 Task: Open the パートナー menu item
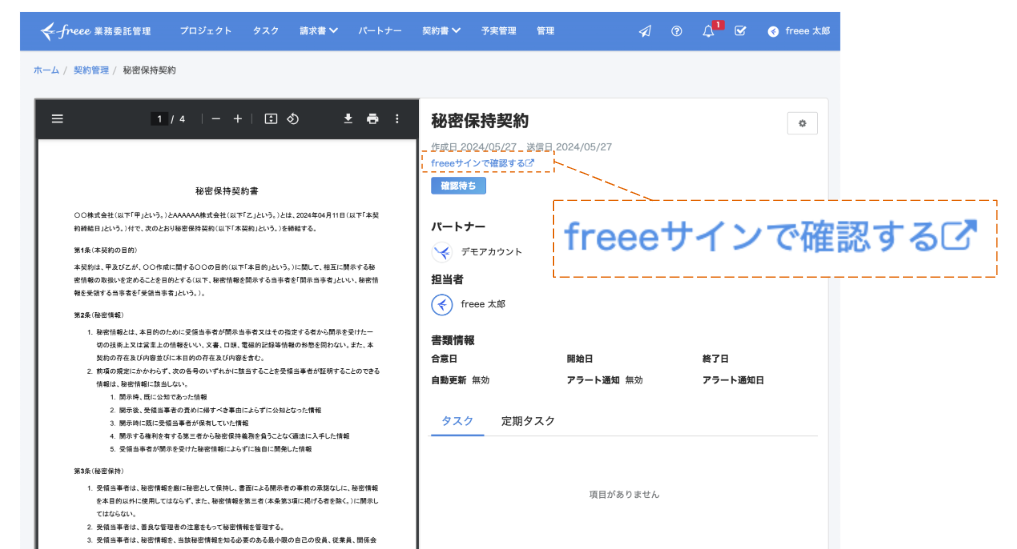click(380, 30)
